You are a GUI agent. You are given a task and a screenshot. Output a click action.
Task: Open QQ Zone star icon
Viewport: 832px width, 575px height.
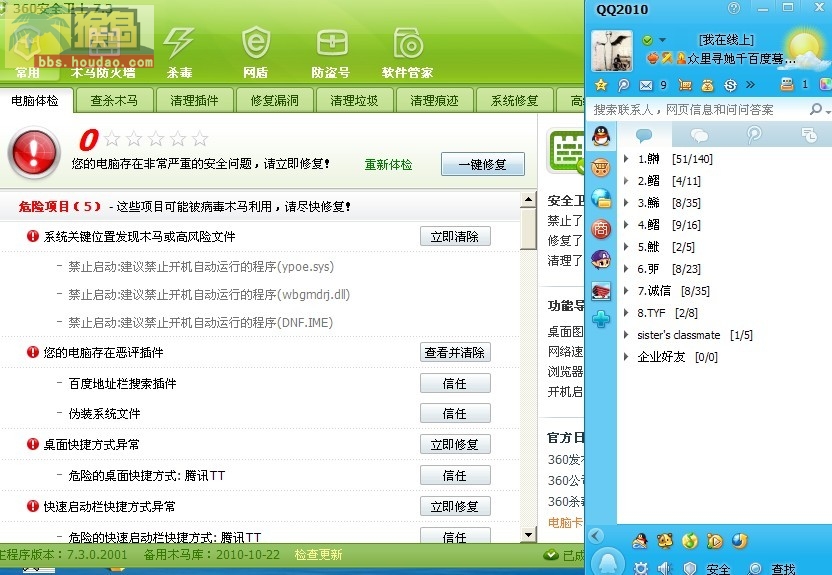pyautogui.click(x=601, y=85)
